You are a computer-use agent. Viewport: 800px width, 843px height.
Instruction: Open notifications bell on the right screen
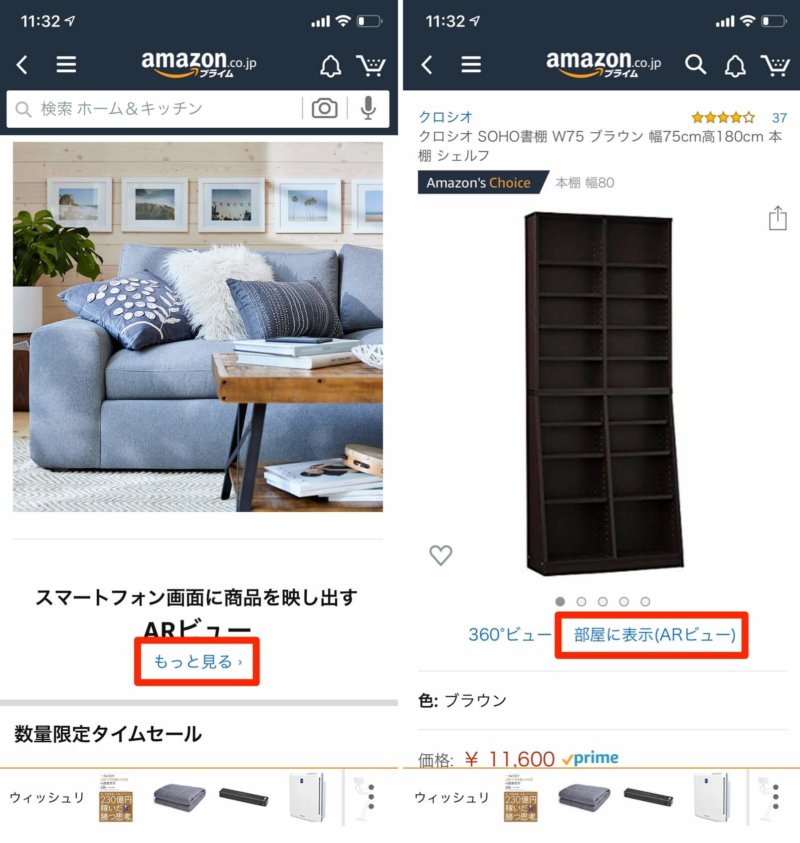[x=735, y=66]
